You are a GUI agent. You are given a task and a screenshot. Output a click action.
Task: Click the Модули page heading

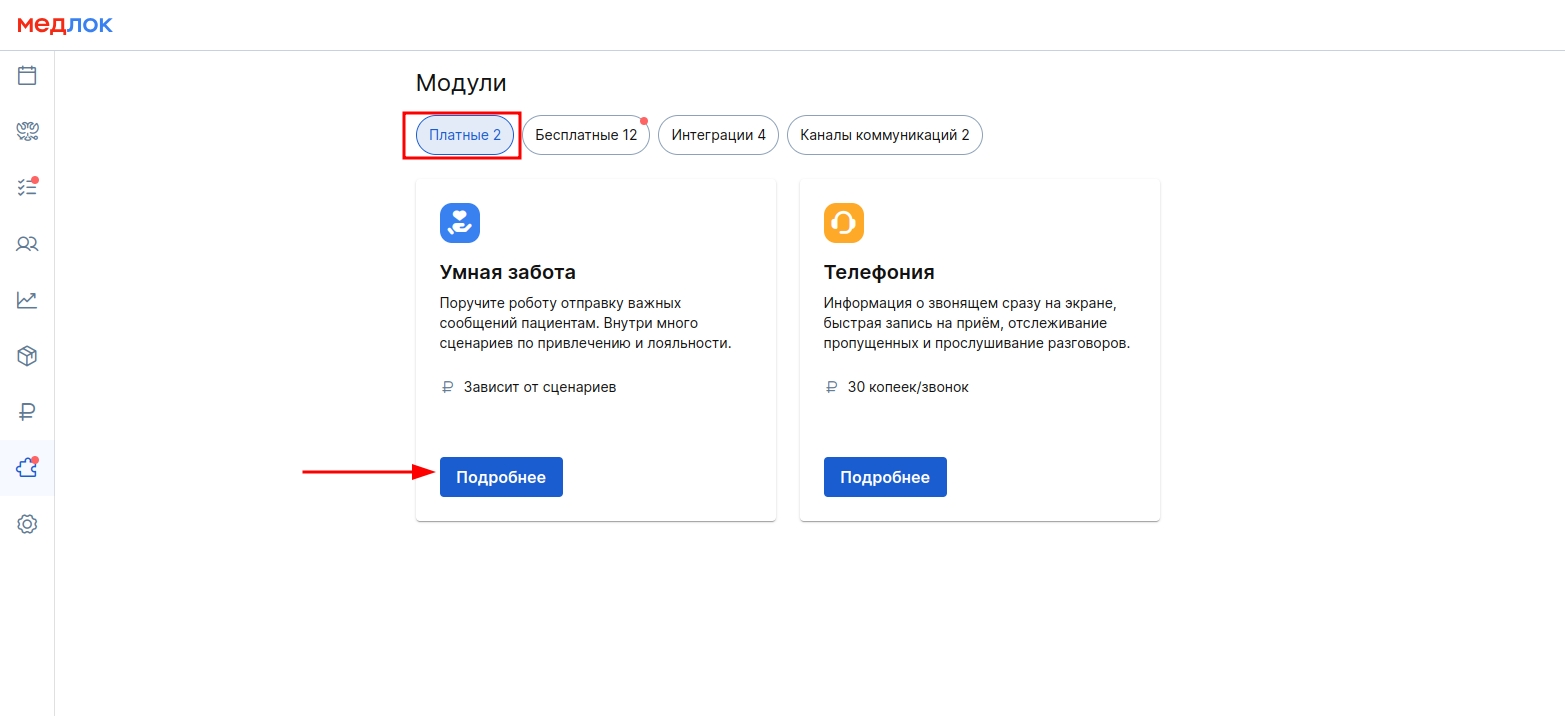coord(461,83)
